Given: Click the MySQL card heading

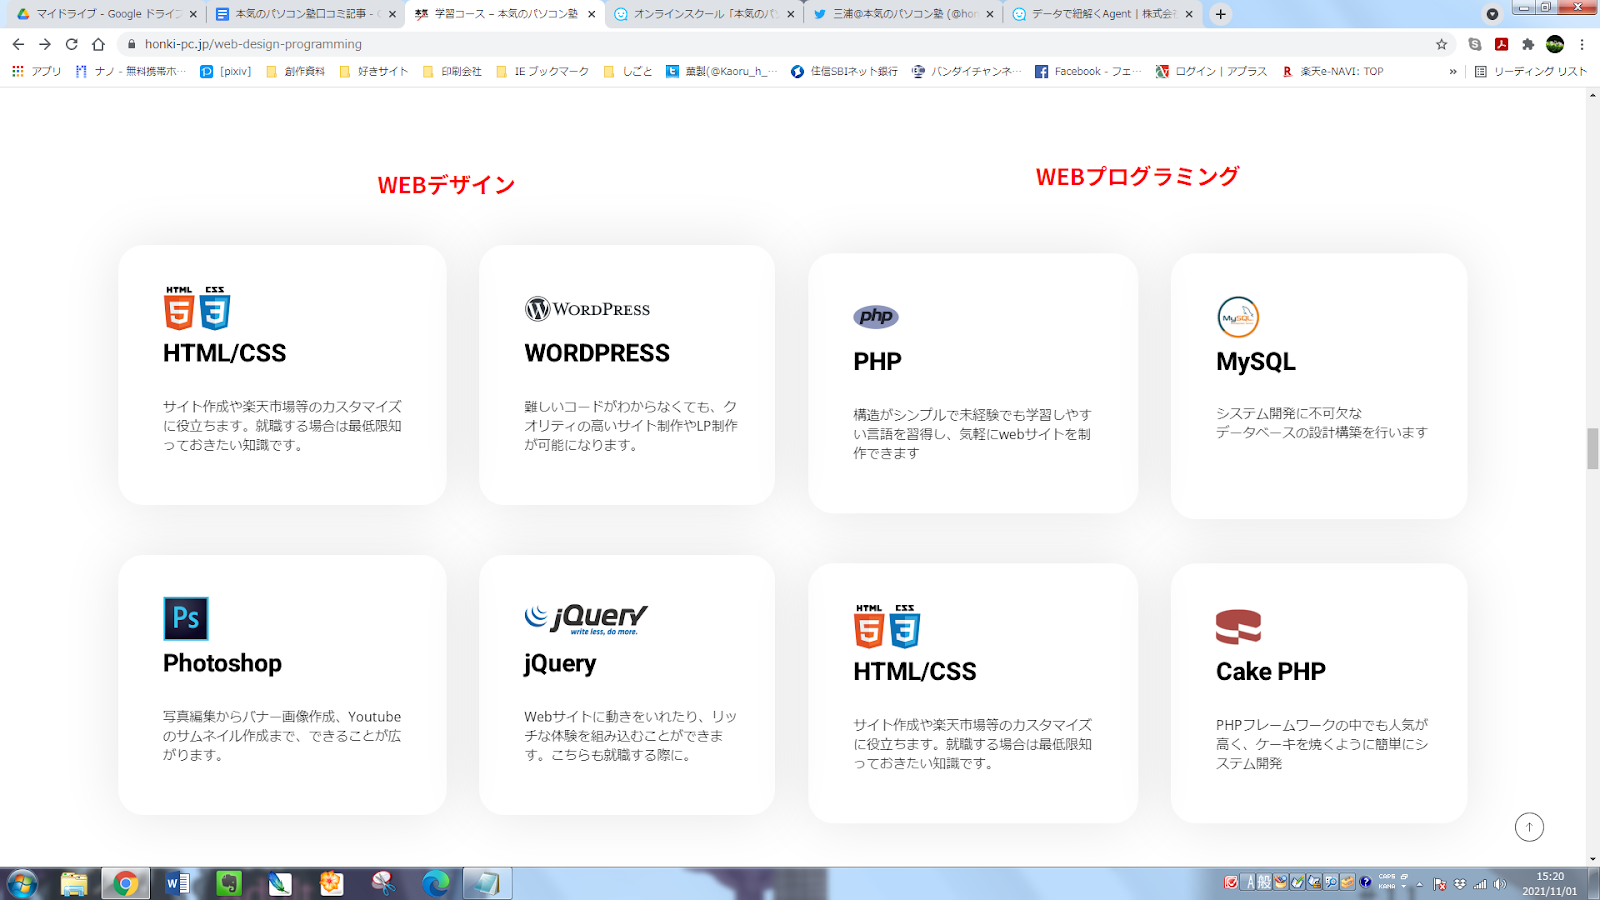Looking at the screenshot, I should pos(1256,361).
